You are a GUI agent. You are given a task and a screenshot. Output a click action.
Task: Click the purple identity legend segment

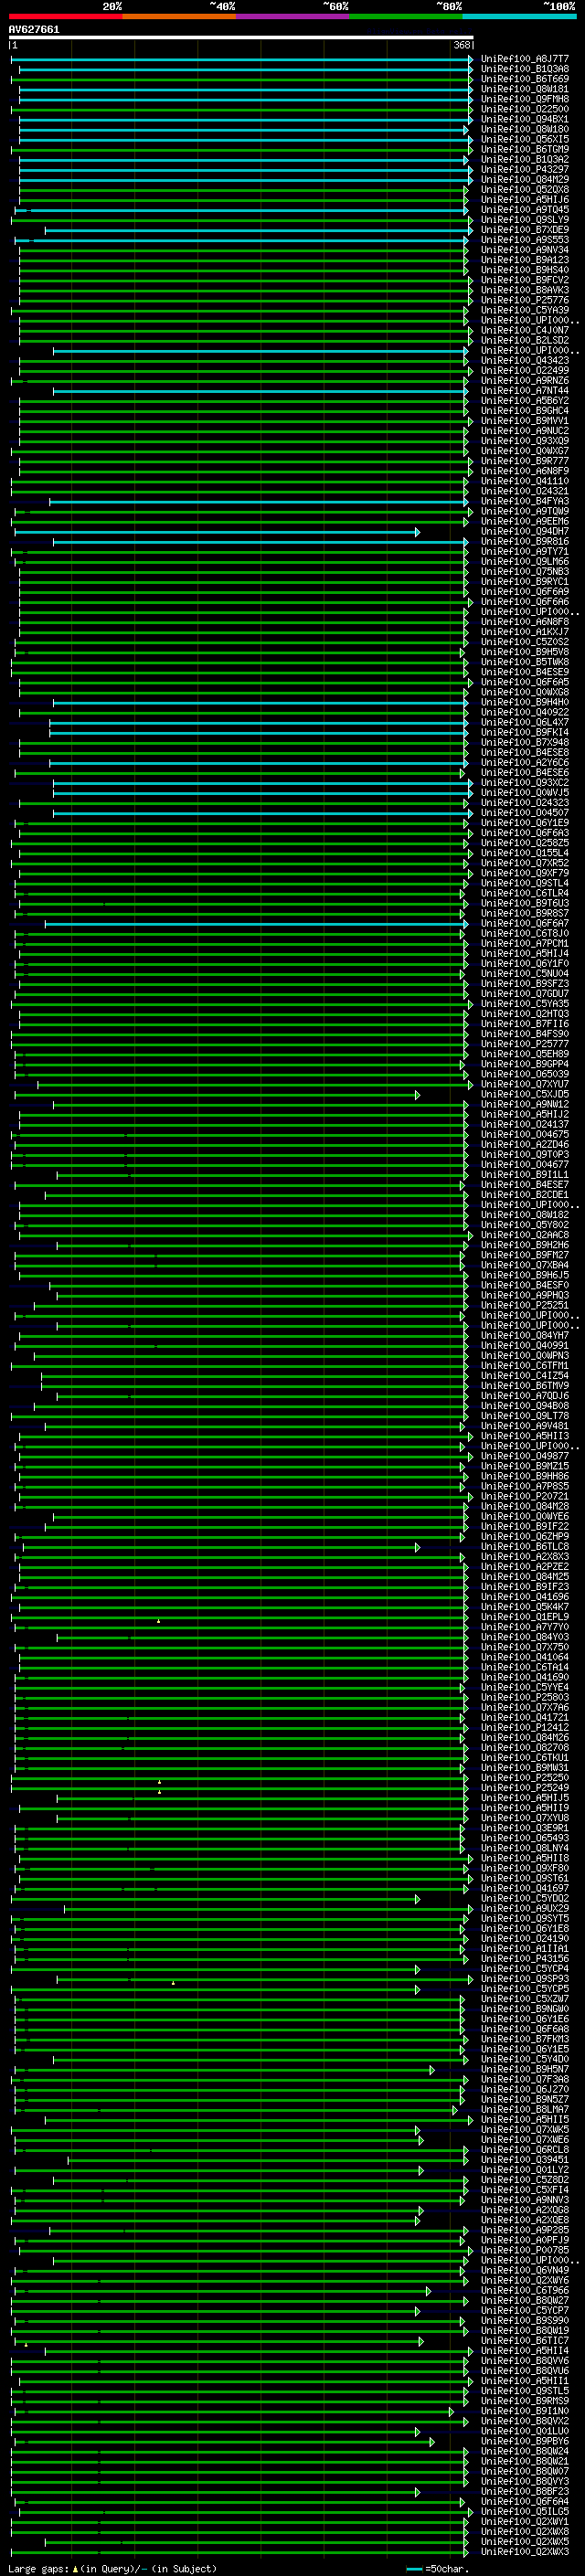click(x=293, y=16)
